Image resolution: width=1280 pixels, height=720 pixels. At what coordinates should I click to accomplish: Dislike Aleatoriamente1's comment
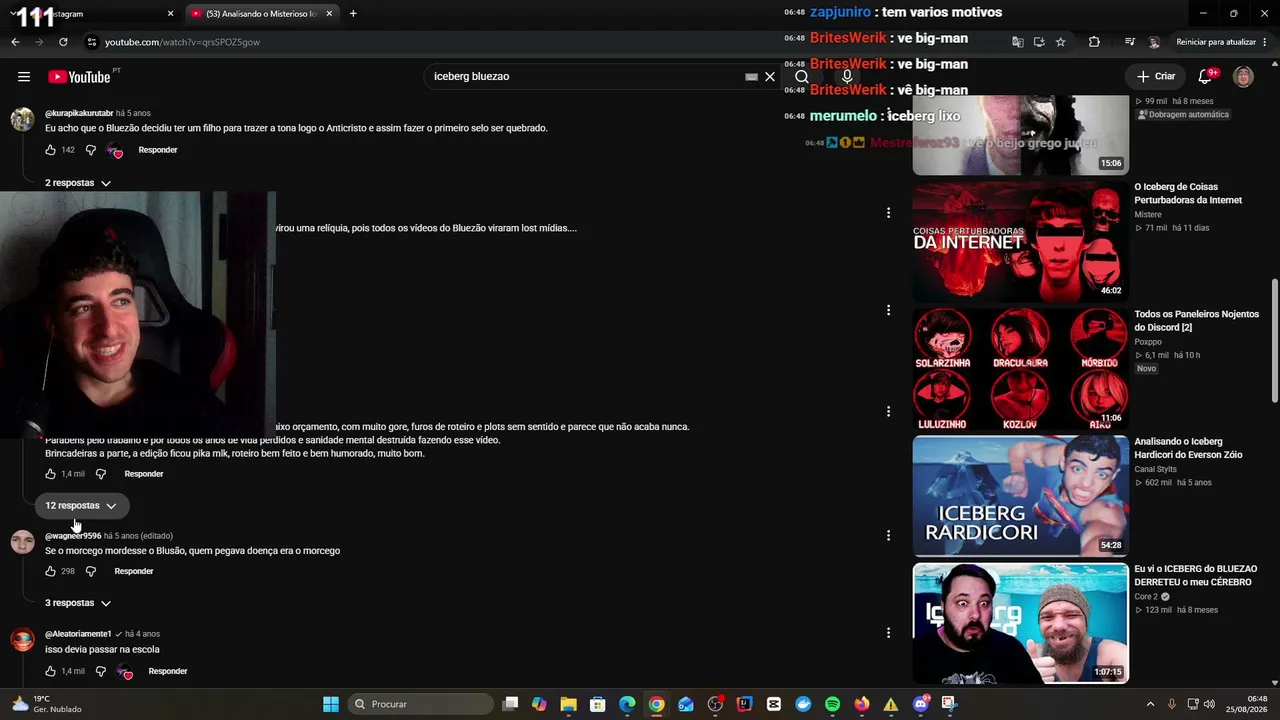[x=100, y=671]
